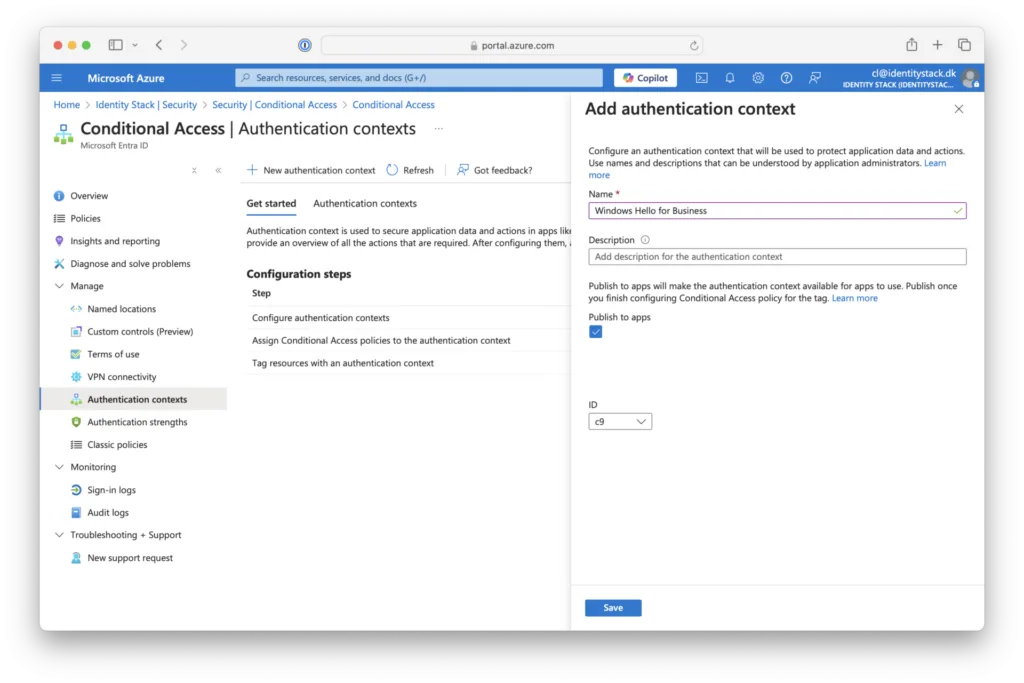The width and height of the screenshot is (1024, 683).
Task: Click the Conditional Access breadcrumb link
Action: (393, 104)
